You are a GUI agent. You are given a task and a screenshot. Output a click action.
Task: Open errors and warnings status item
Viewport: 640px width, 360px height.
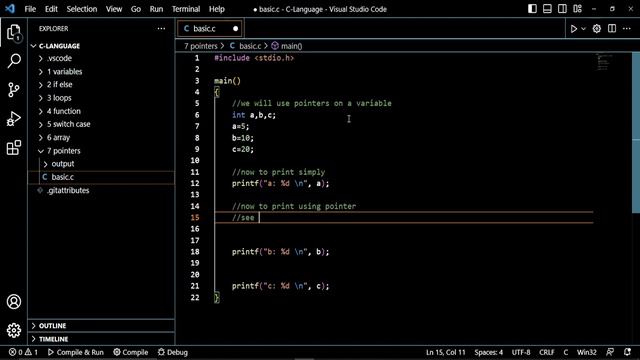tap(23, 352)
